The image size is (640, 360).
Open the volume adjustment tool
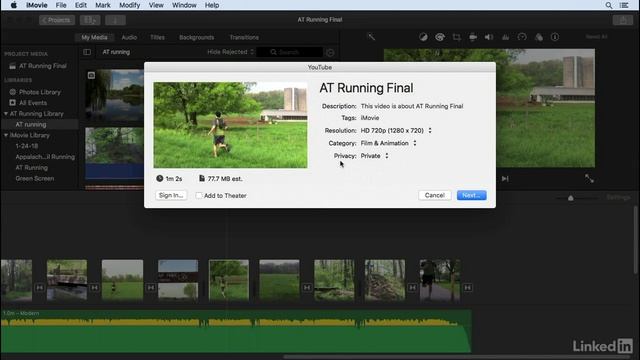[489, 37]
